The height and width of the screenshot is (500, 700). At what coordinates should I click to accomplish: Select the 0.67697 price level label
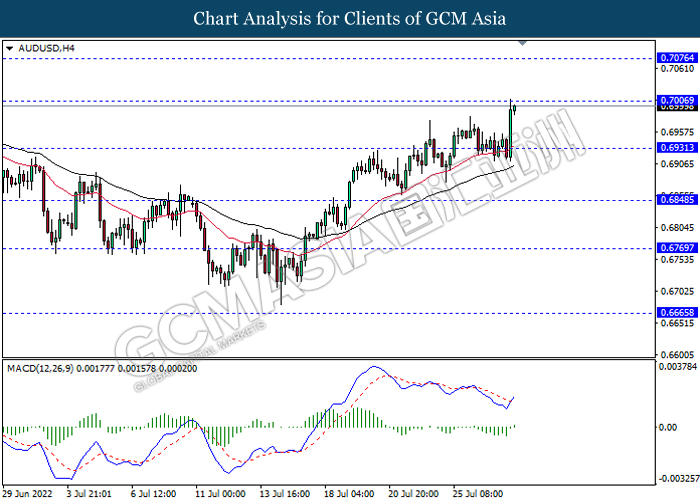(677, 247)
